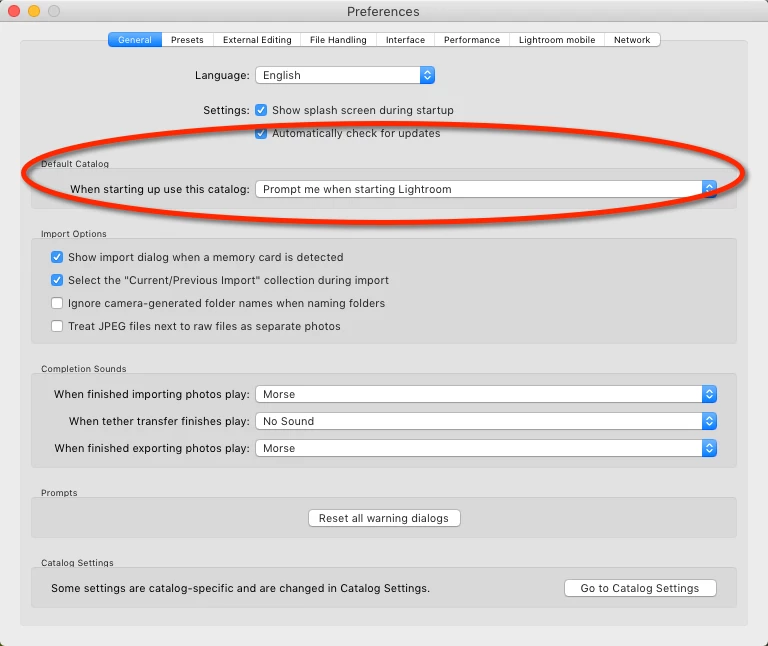The height and width of the screenshot is (646, 768).
Task: Click Go to Catalog Settings button
Action: pyautogui.click(x=640, y=588)
